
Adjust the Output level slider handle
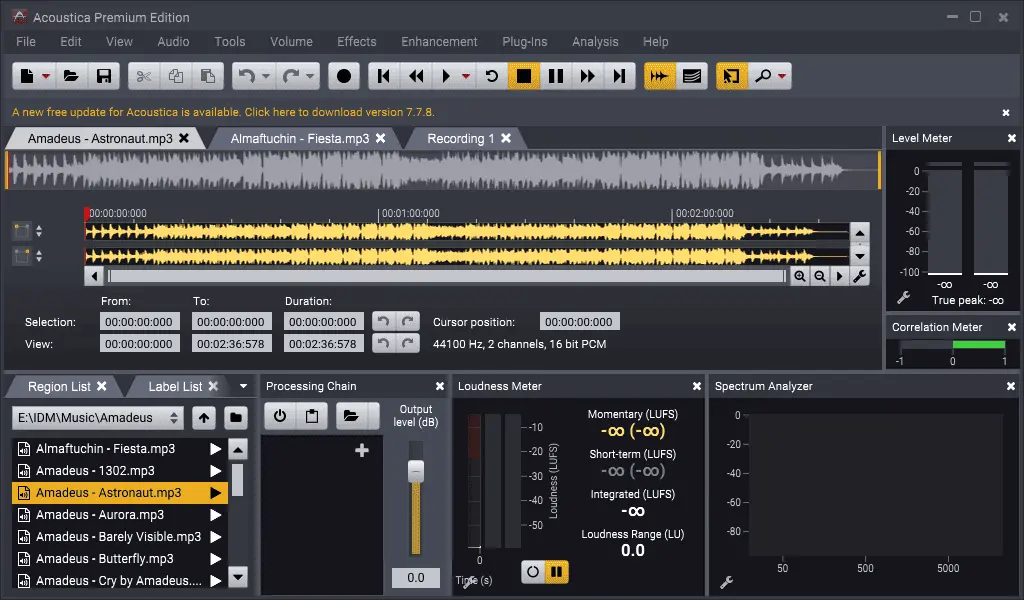tap(416, 471)
